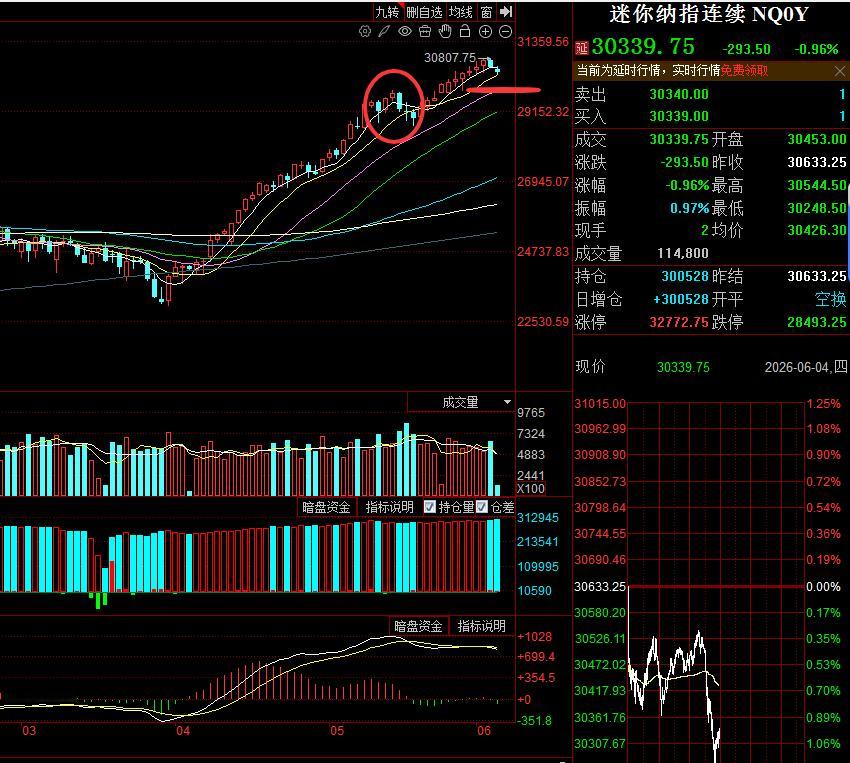Screen dimensions: 850x763
Task: Select the hand pan tool
Action: tap(445, 31)
